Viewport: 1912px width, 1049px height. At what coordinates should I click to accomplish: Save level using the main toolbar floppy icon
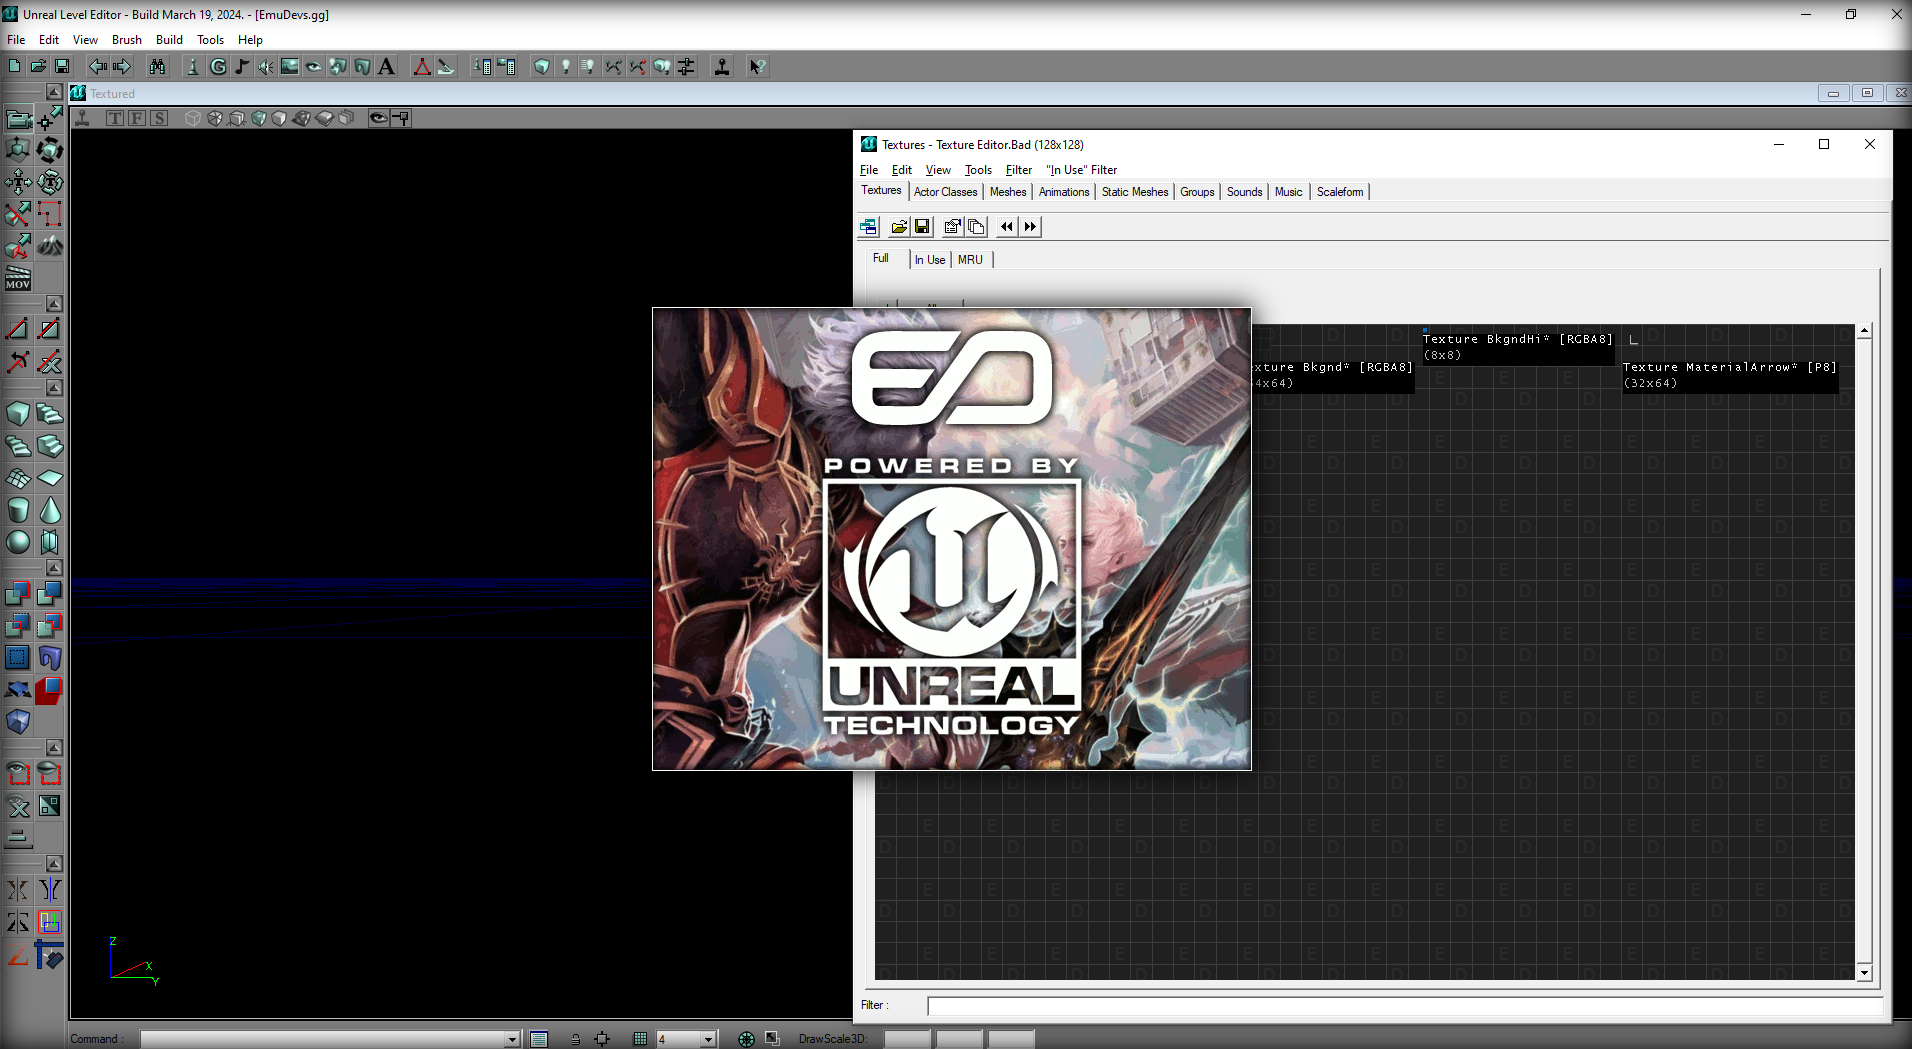pos(62,66)
